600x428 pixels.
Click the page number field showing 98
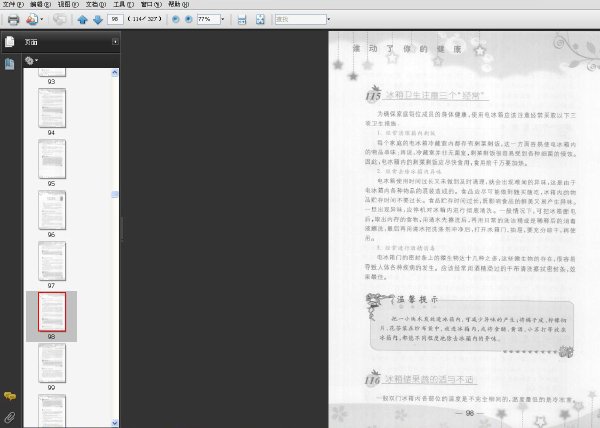point(115,19)
